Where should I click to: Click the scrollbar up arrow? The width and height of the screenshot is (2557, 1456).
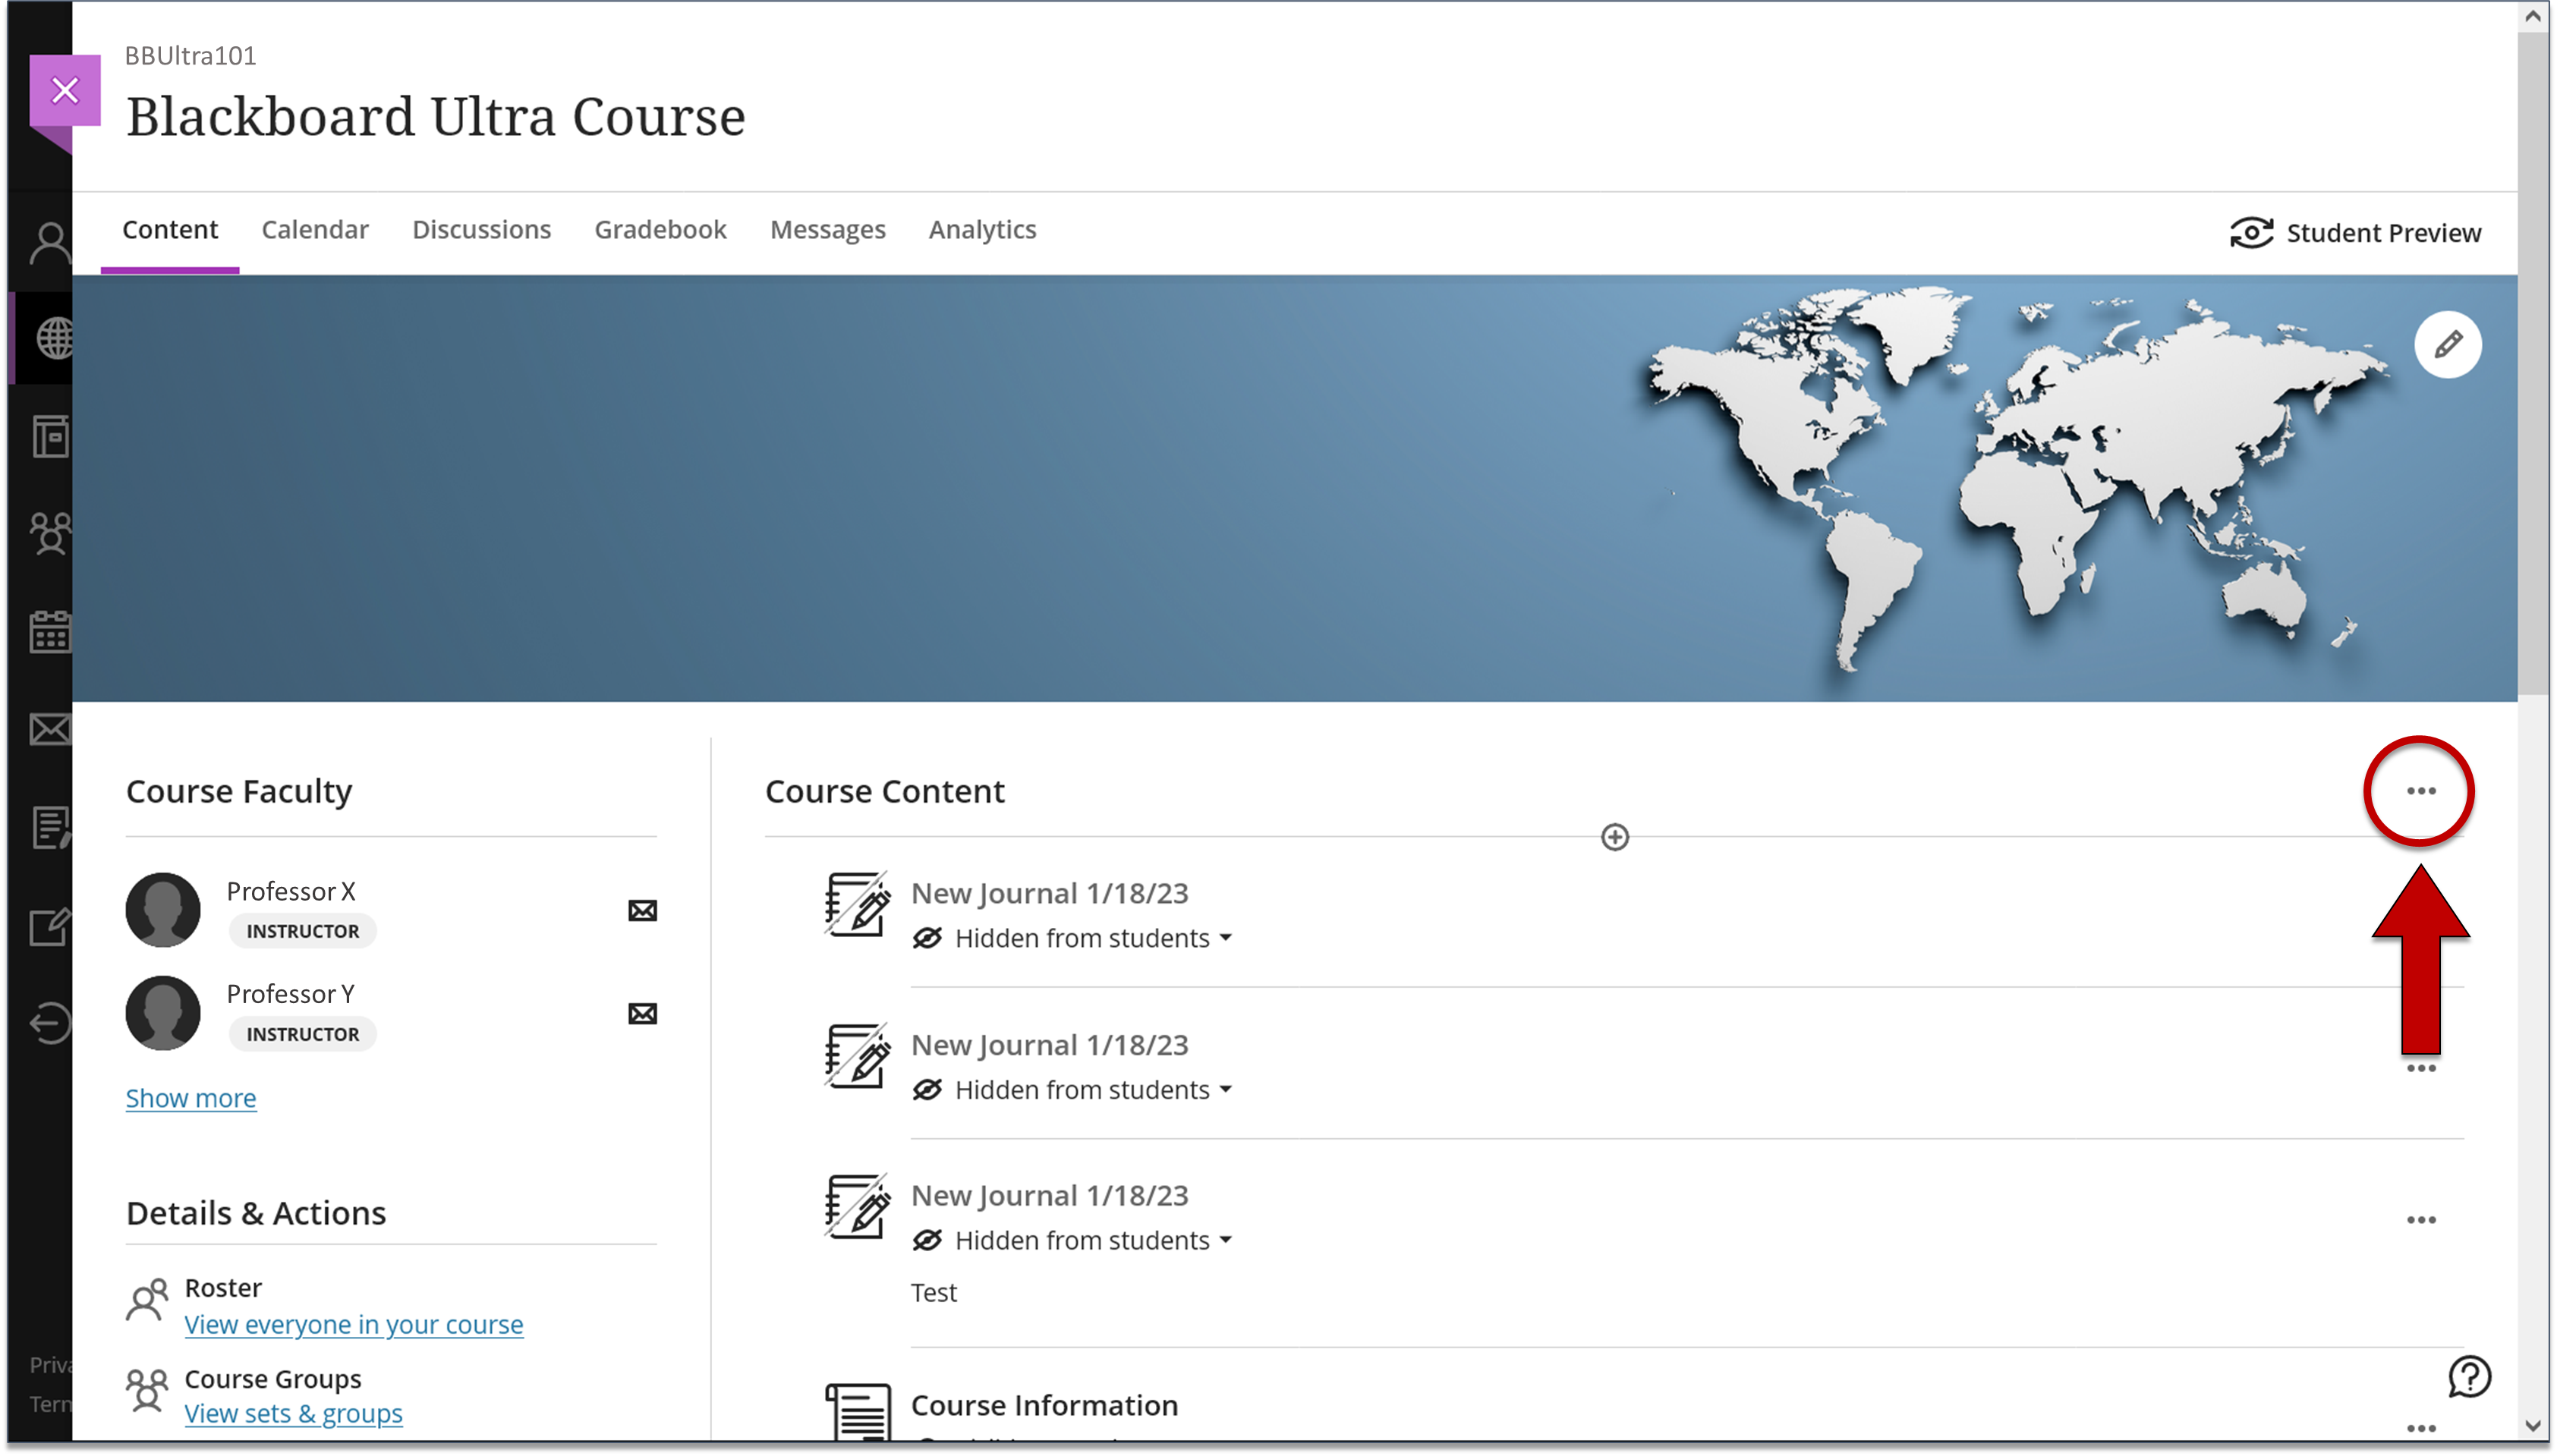(2532, 16)
